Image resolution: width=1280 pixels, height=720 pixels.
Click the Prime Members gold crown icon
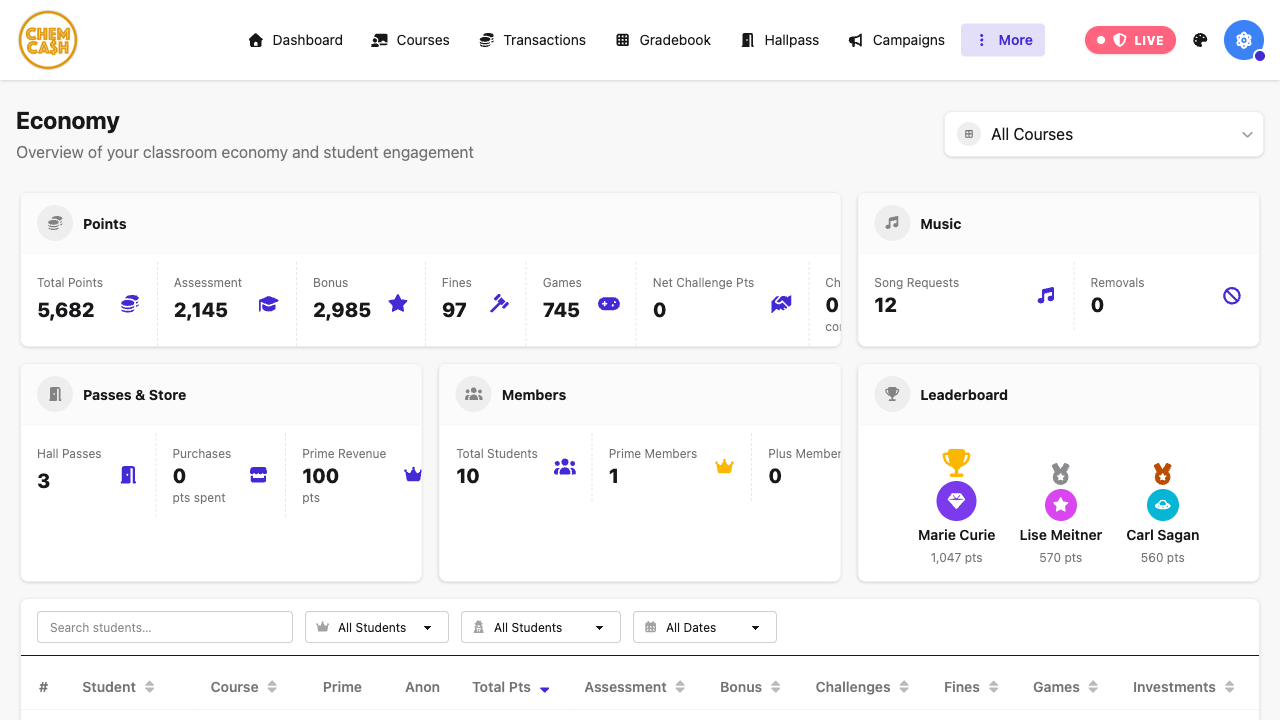[725, 466]
